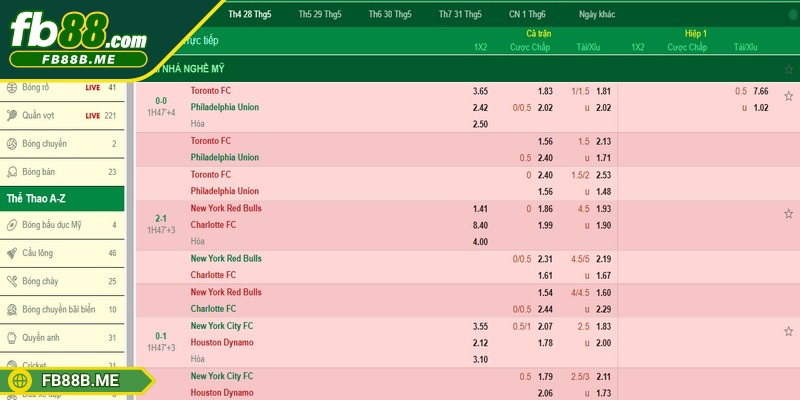Click the beach volleyball icon beside Bóng chuyền bãi biển
800x400 pixels.
pos(12,309)
